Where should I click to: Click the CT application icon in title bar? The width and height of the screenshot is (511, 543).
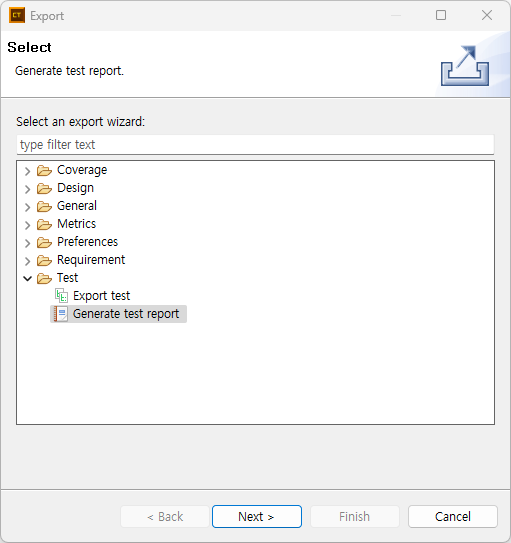pos(17,15)
